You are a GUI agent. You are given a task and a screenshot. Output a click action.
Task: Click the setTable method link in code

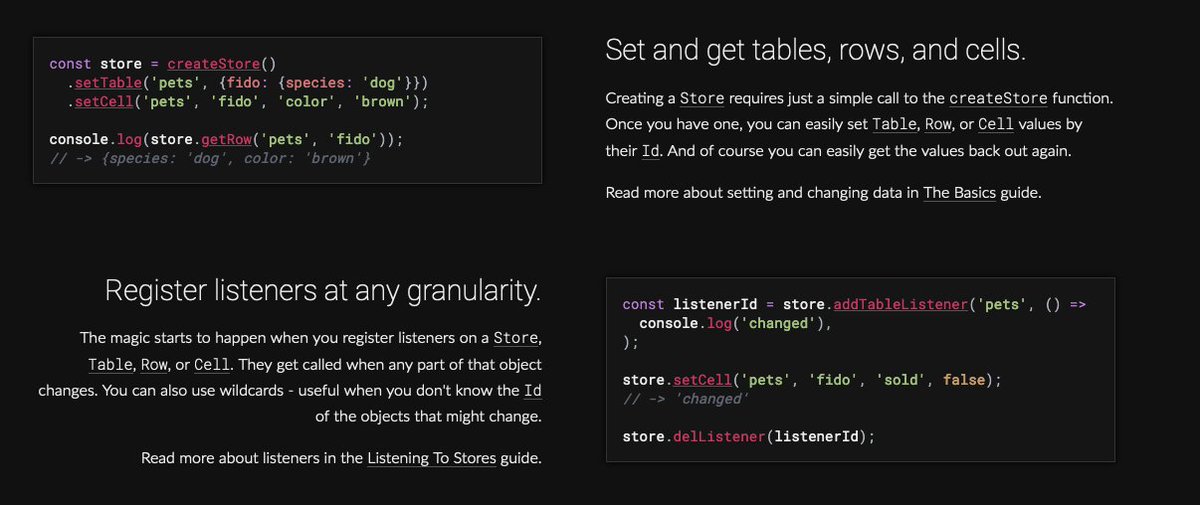click(107, 82)
